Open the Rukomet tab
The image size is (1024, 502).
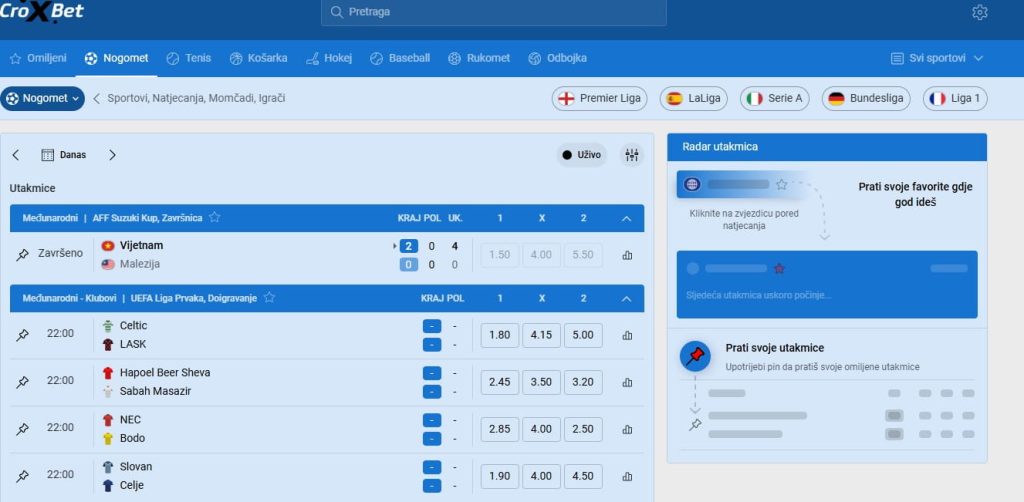(479, 58)
